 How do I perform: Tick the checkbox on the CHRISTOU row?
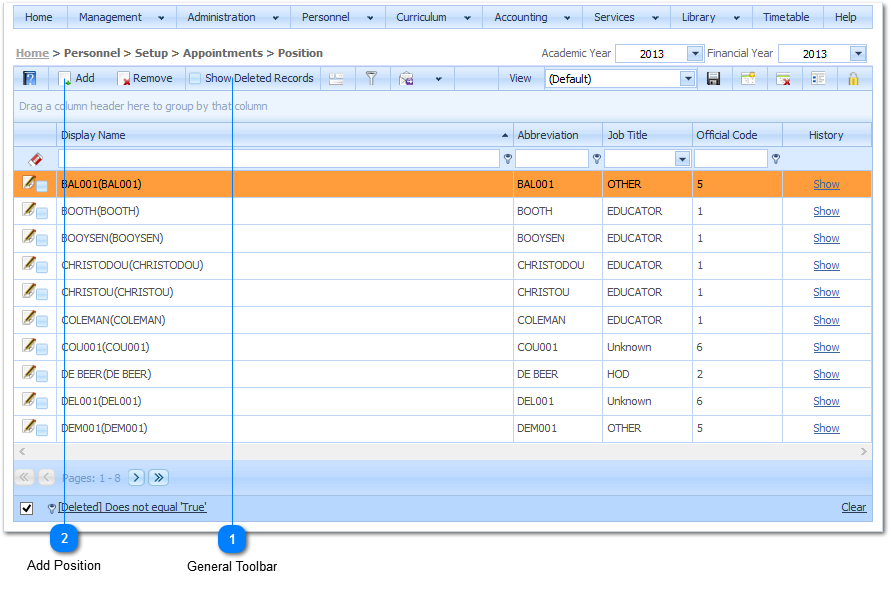tap(42, 294)
